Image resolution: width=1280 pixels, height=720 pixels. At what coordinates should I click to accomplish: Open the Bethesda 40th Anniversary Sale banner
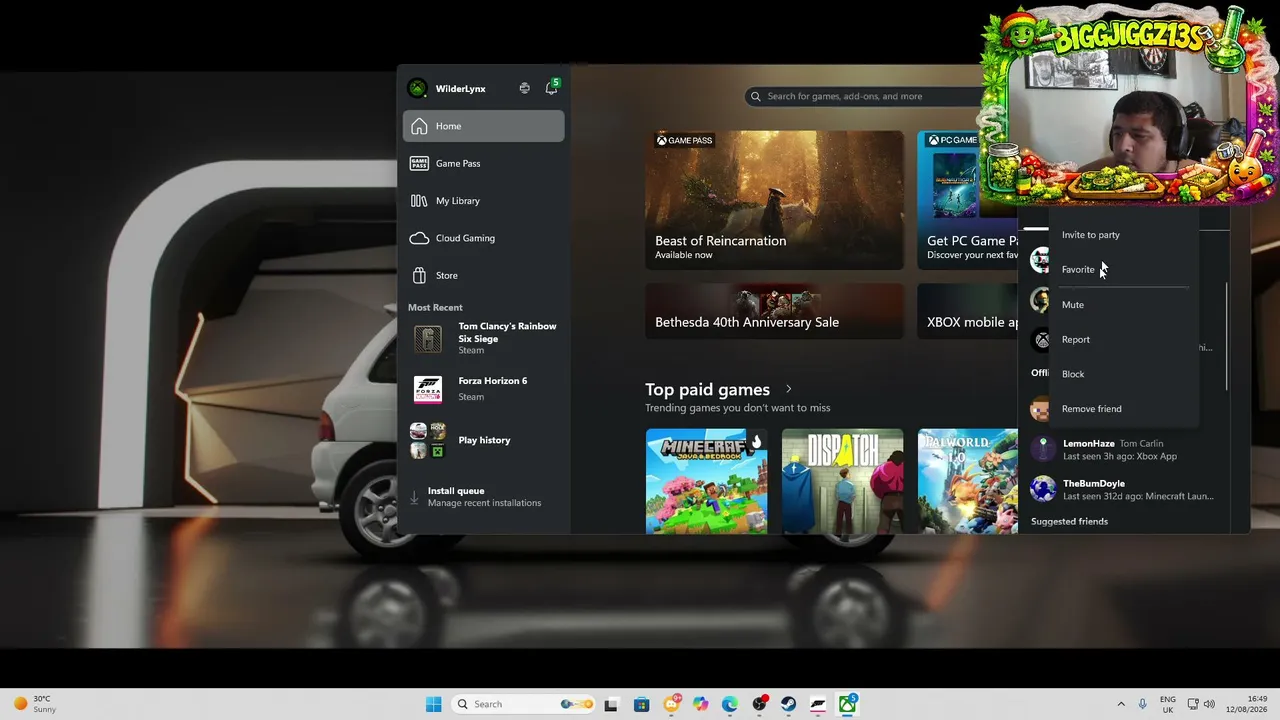pos(774,311)
